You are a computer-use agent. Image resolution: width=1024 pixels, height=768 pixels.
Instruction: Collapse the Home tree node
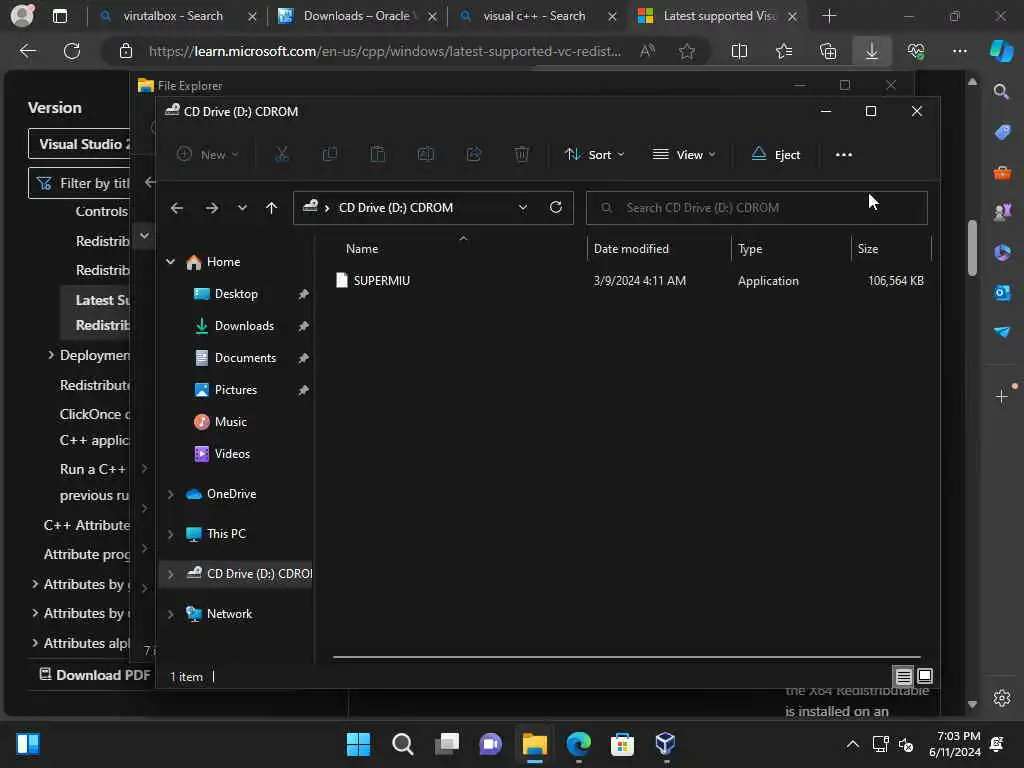pyautogui.click(x=170, y=262)
